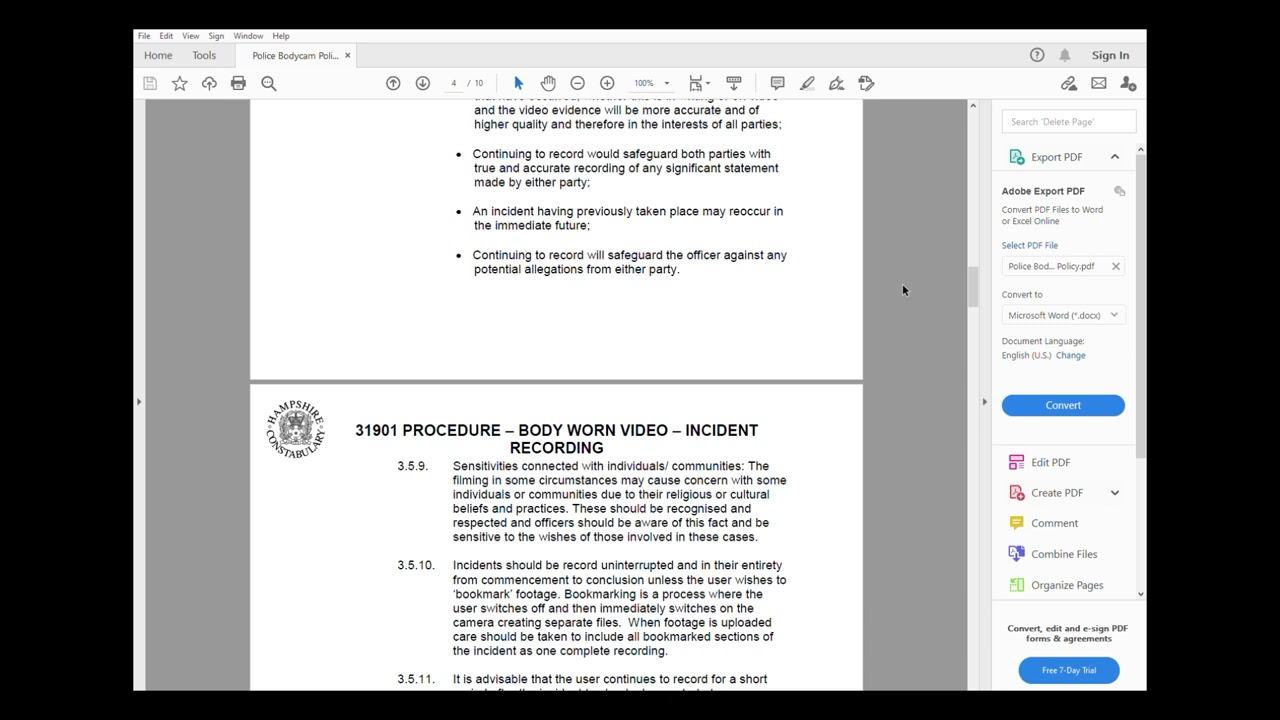The image size is (1280, 720).
Task: Click the Hampshire Constabulary logo
Action: click(296, 430)
